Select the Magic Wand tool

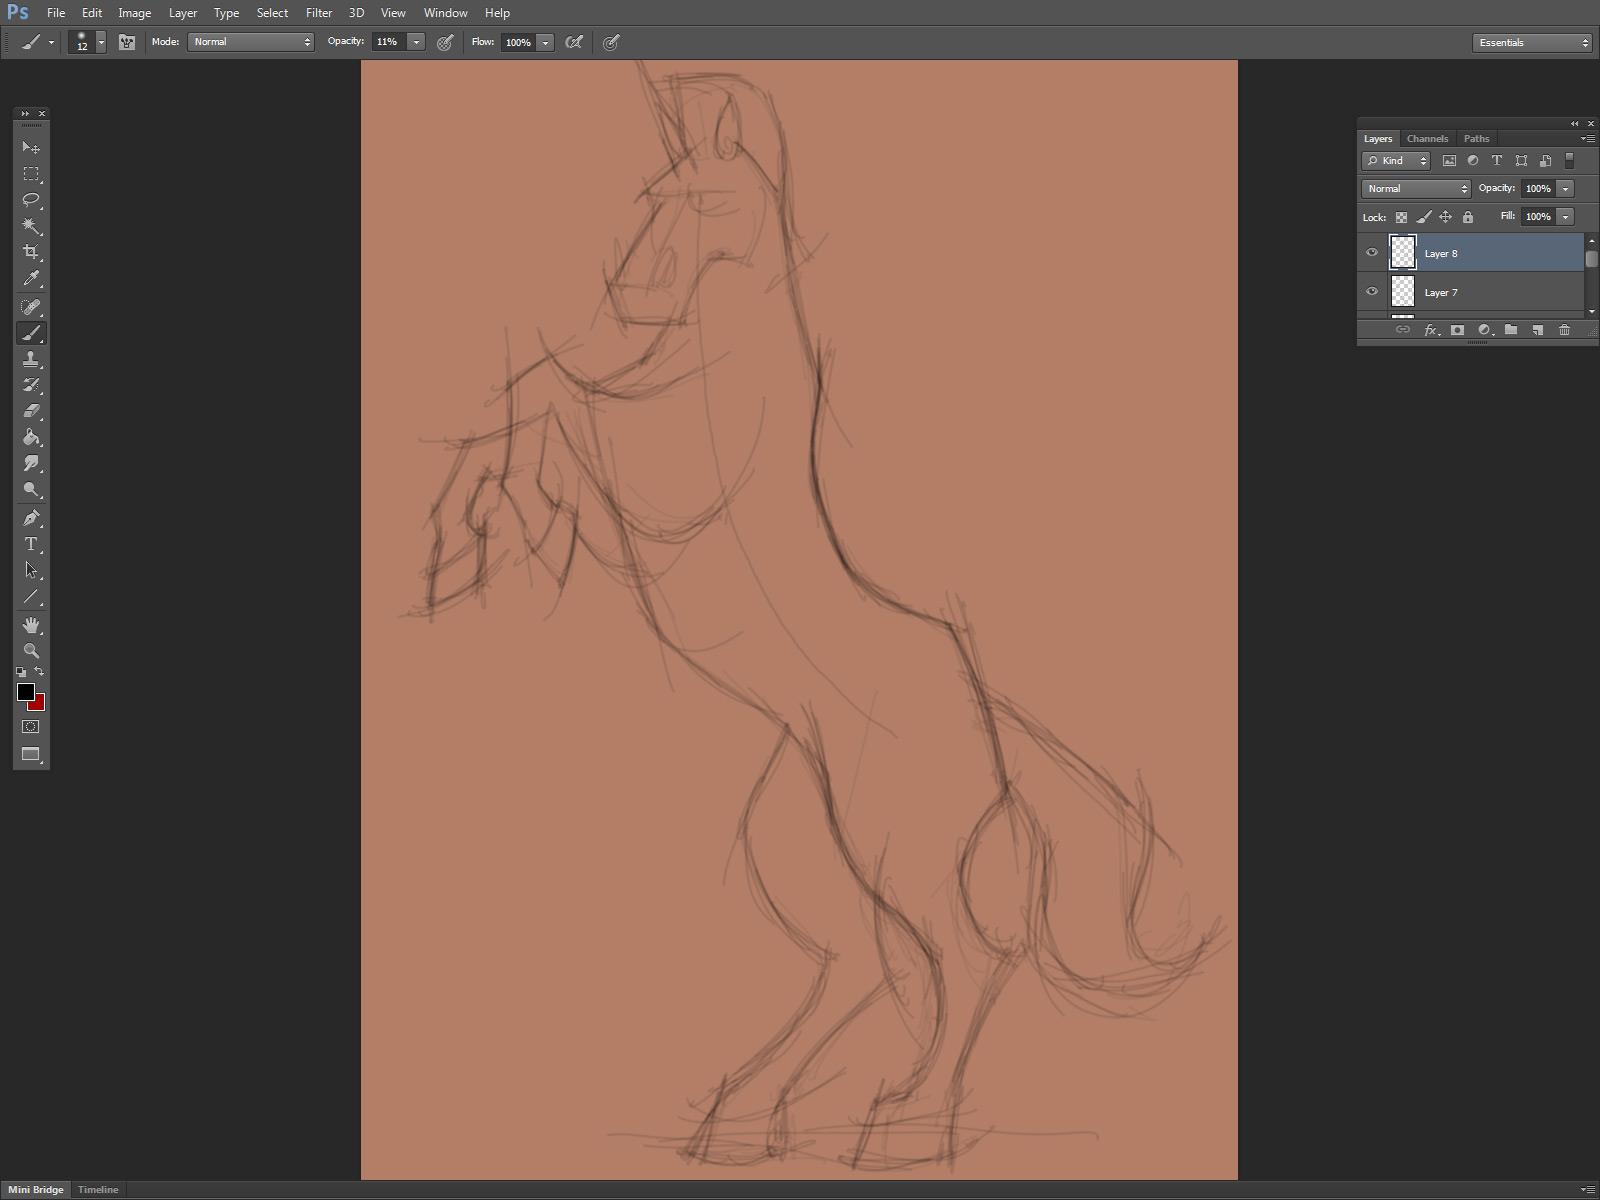(31, 226)
